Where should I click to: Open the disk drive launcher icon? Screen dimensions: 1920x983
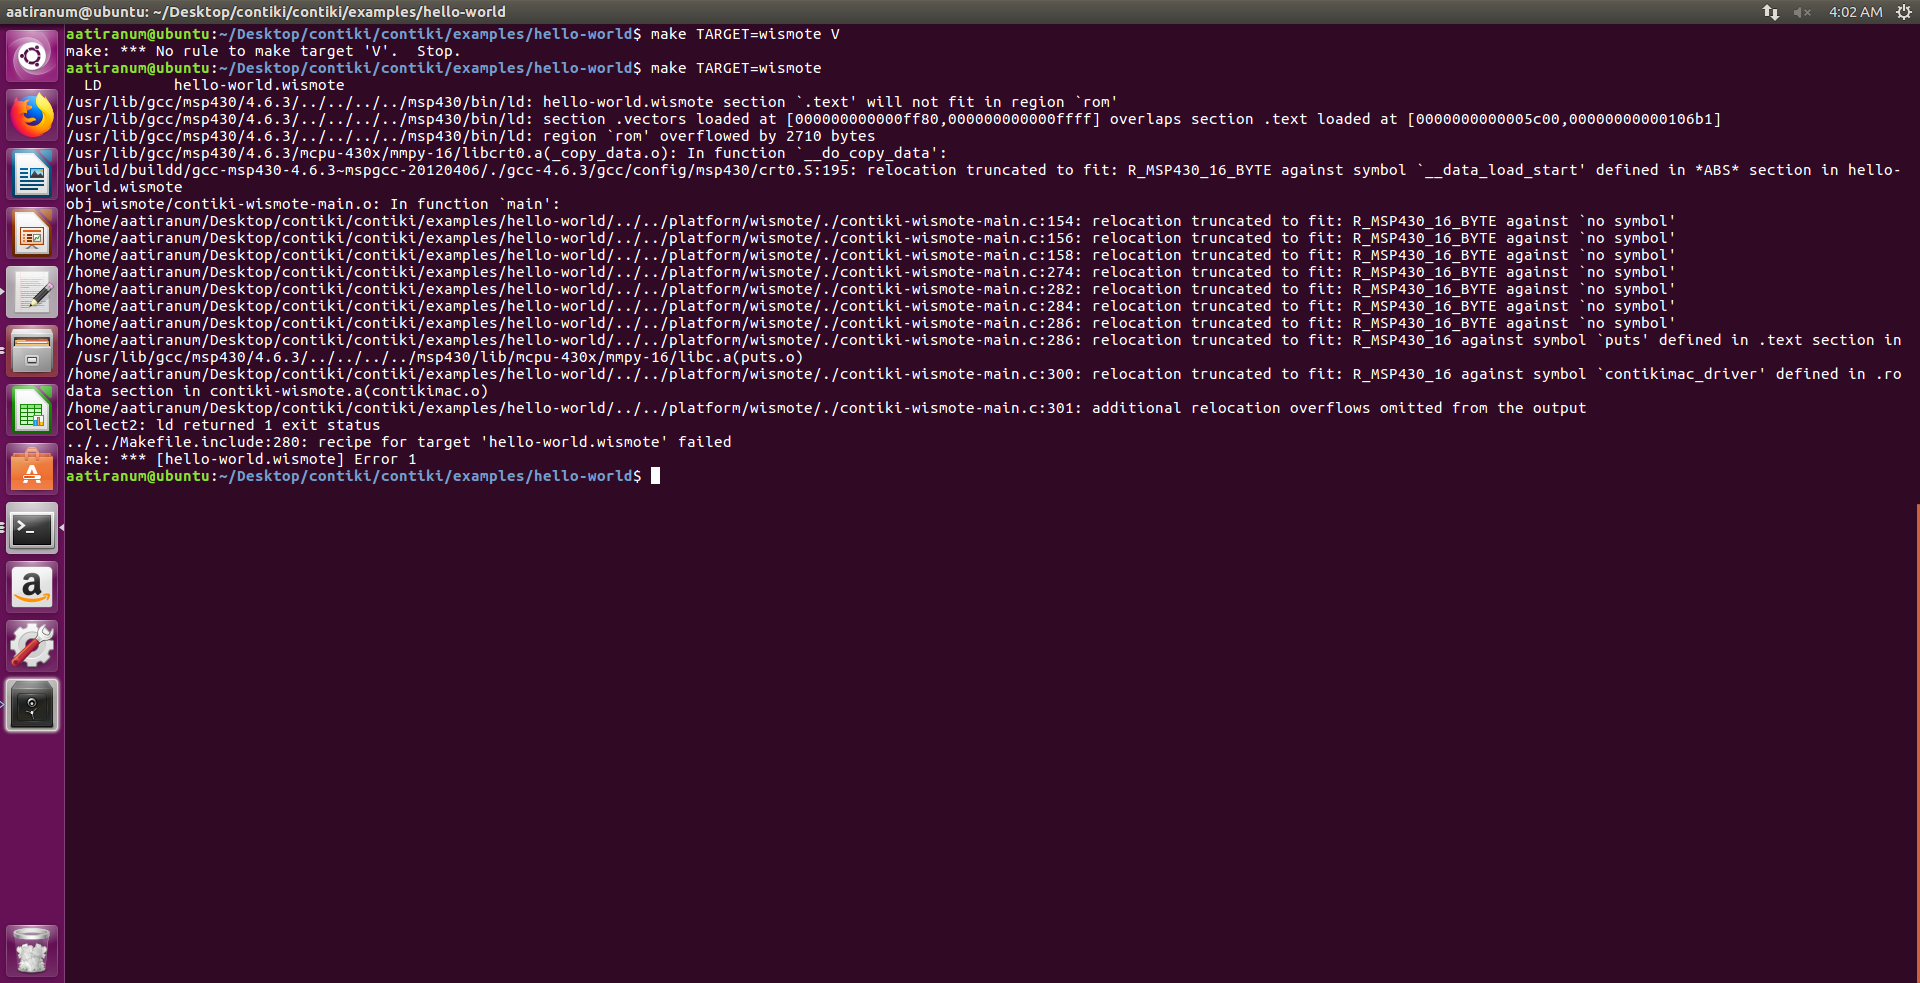pyautogui.click(x=32, y=705)
